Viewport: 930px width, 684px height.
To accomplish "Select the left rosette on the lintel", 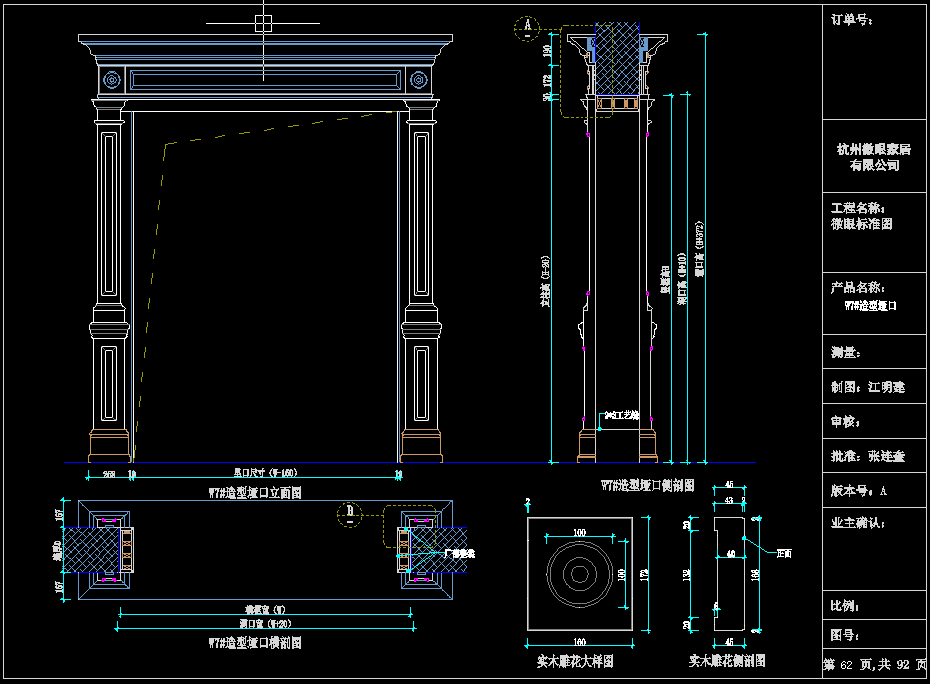I will tap(112, 78).
